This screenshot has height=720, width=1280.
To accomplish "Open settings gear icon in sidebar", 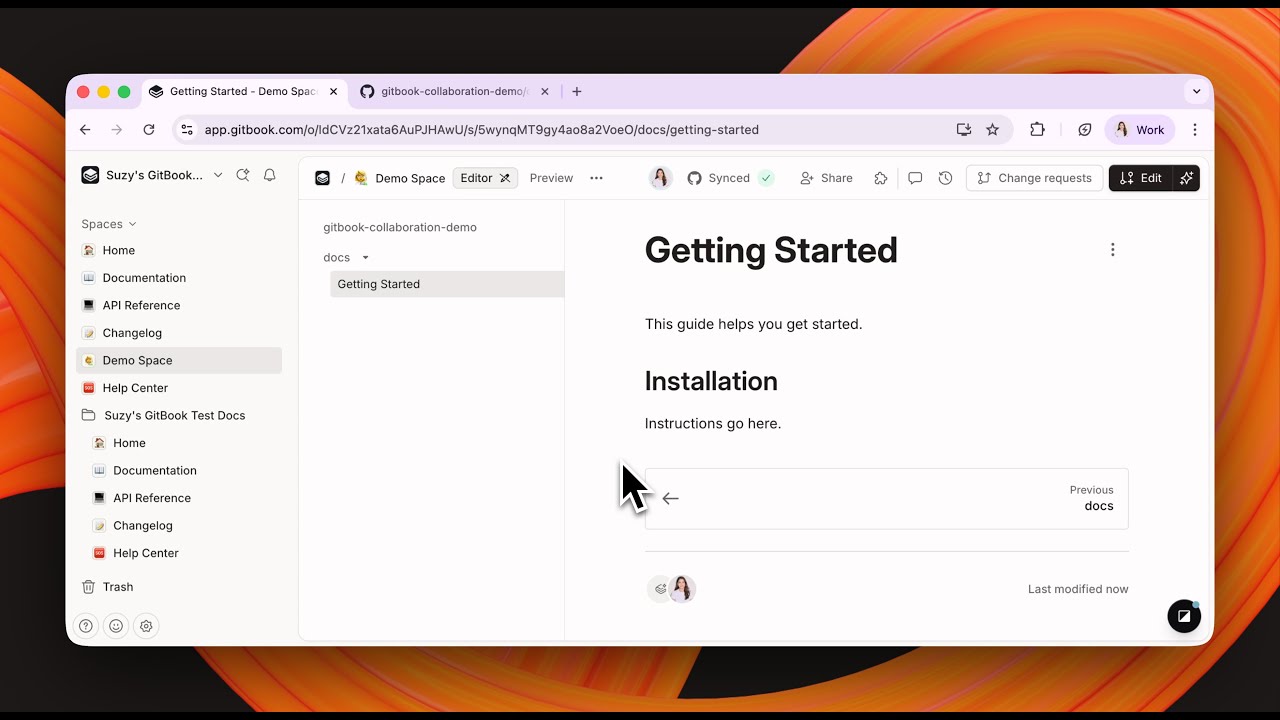I will pos(146,626).
